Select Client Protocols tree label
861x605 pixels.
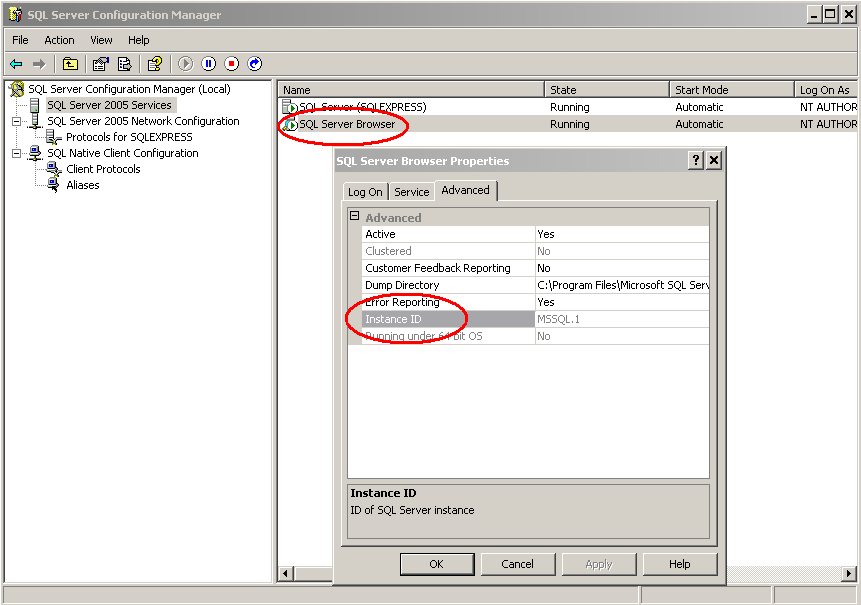point(103,169)
